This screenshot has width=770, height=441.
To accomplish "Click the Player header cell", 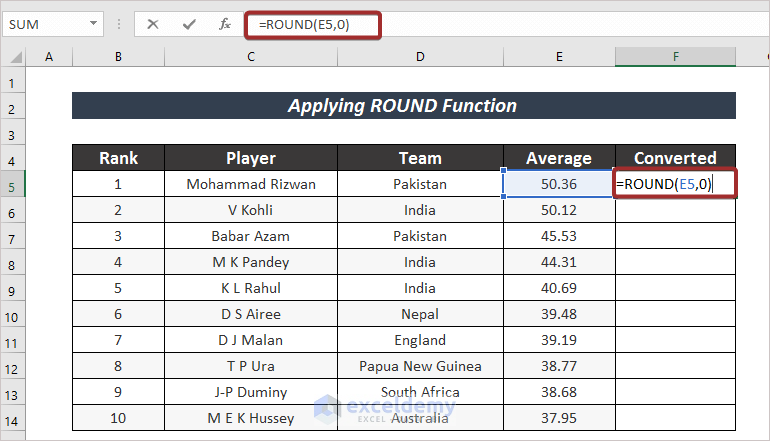I will click(250, 158).
